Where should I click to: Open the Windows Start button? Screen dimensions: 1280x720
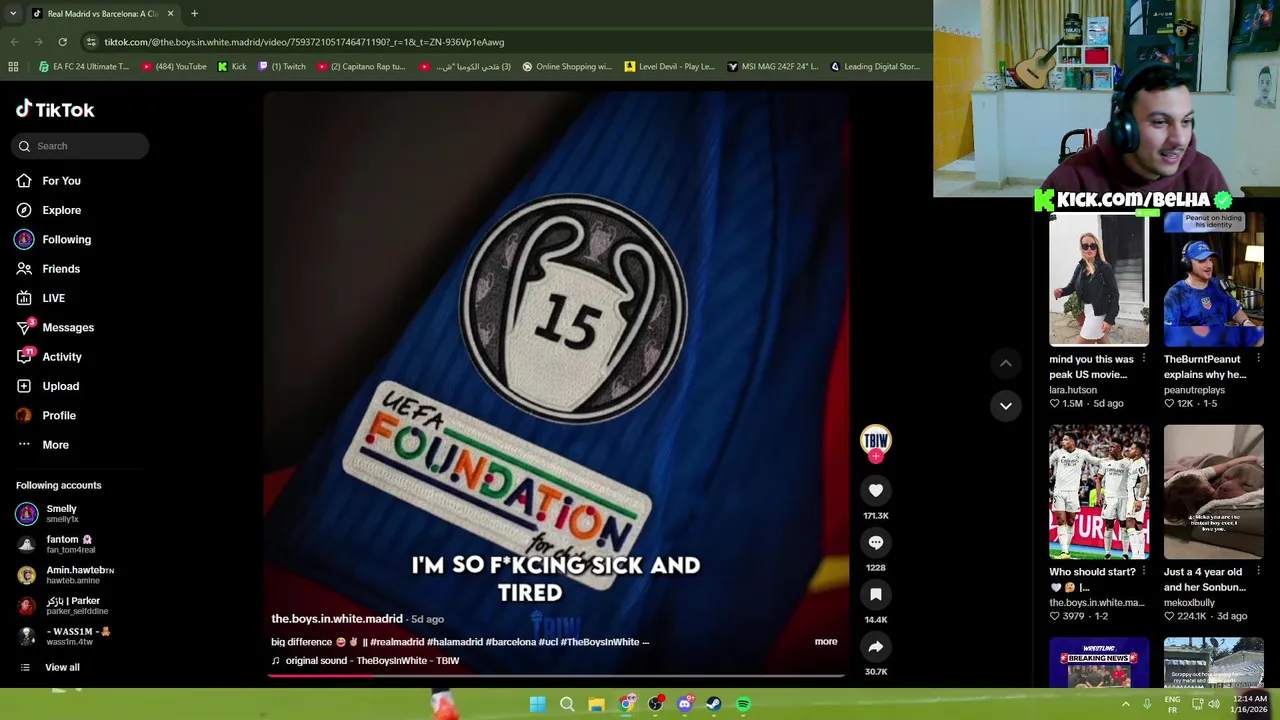pyautogui.click(x=537, y=704)
